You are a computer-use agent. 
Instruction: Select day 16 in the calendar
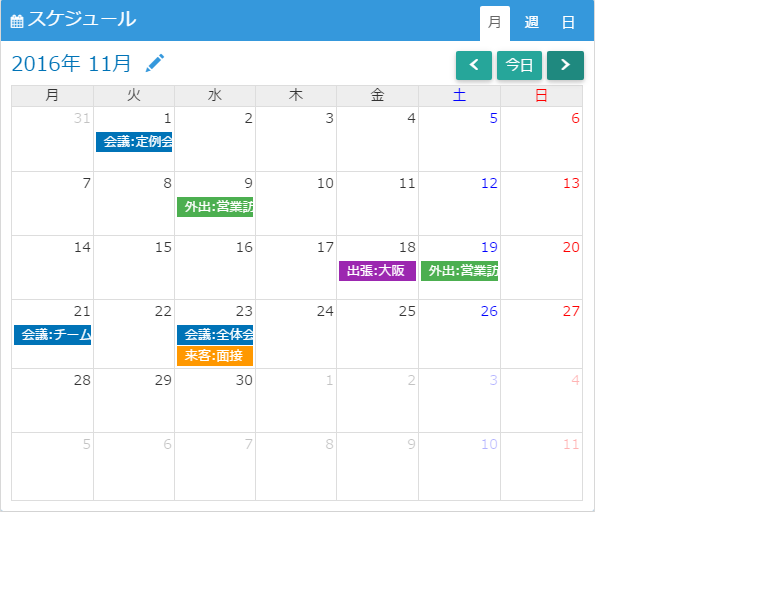coord(215,268)
